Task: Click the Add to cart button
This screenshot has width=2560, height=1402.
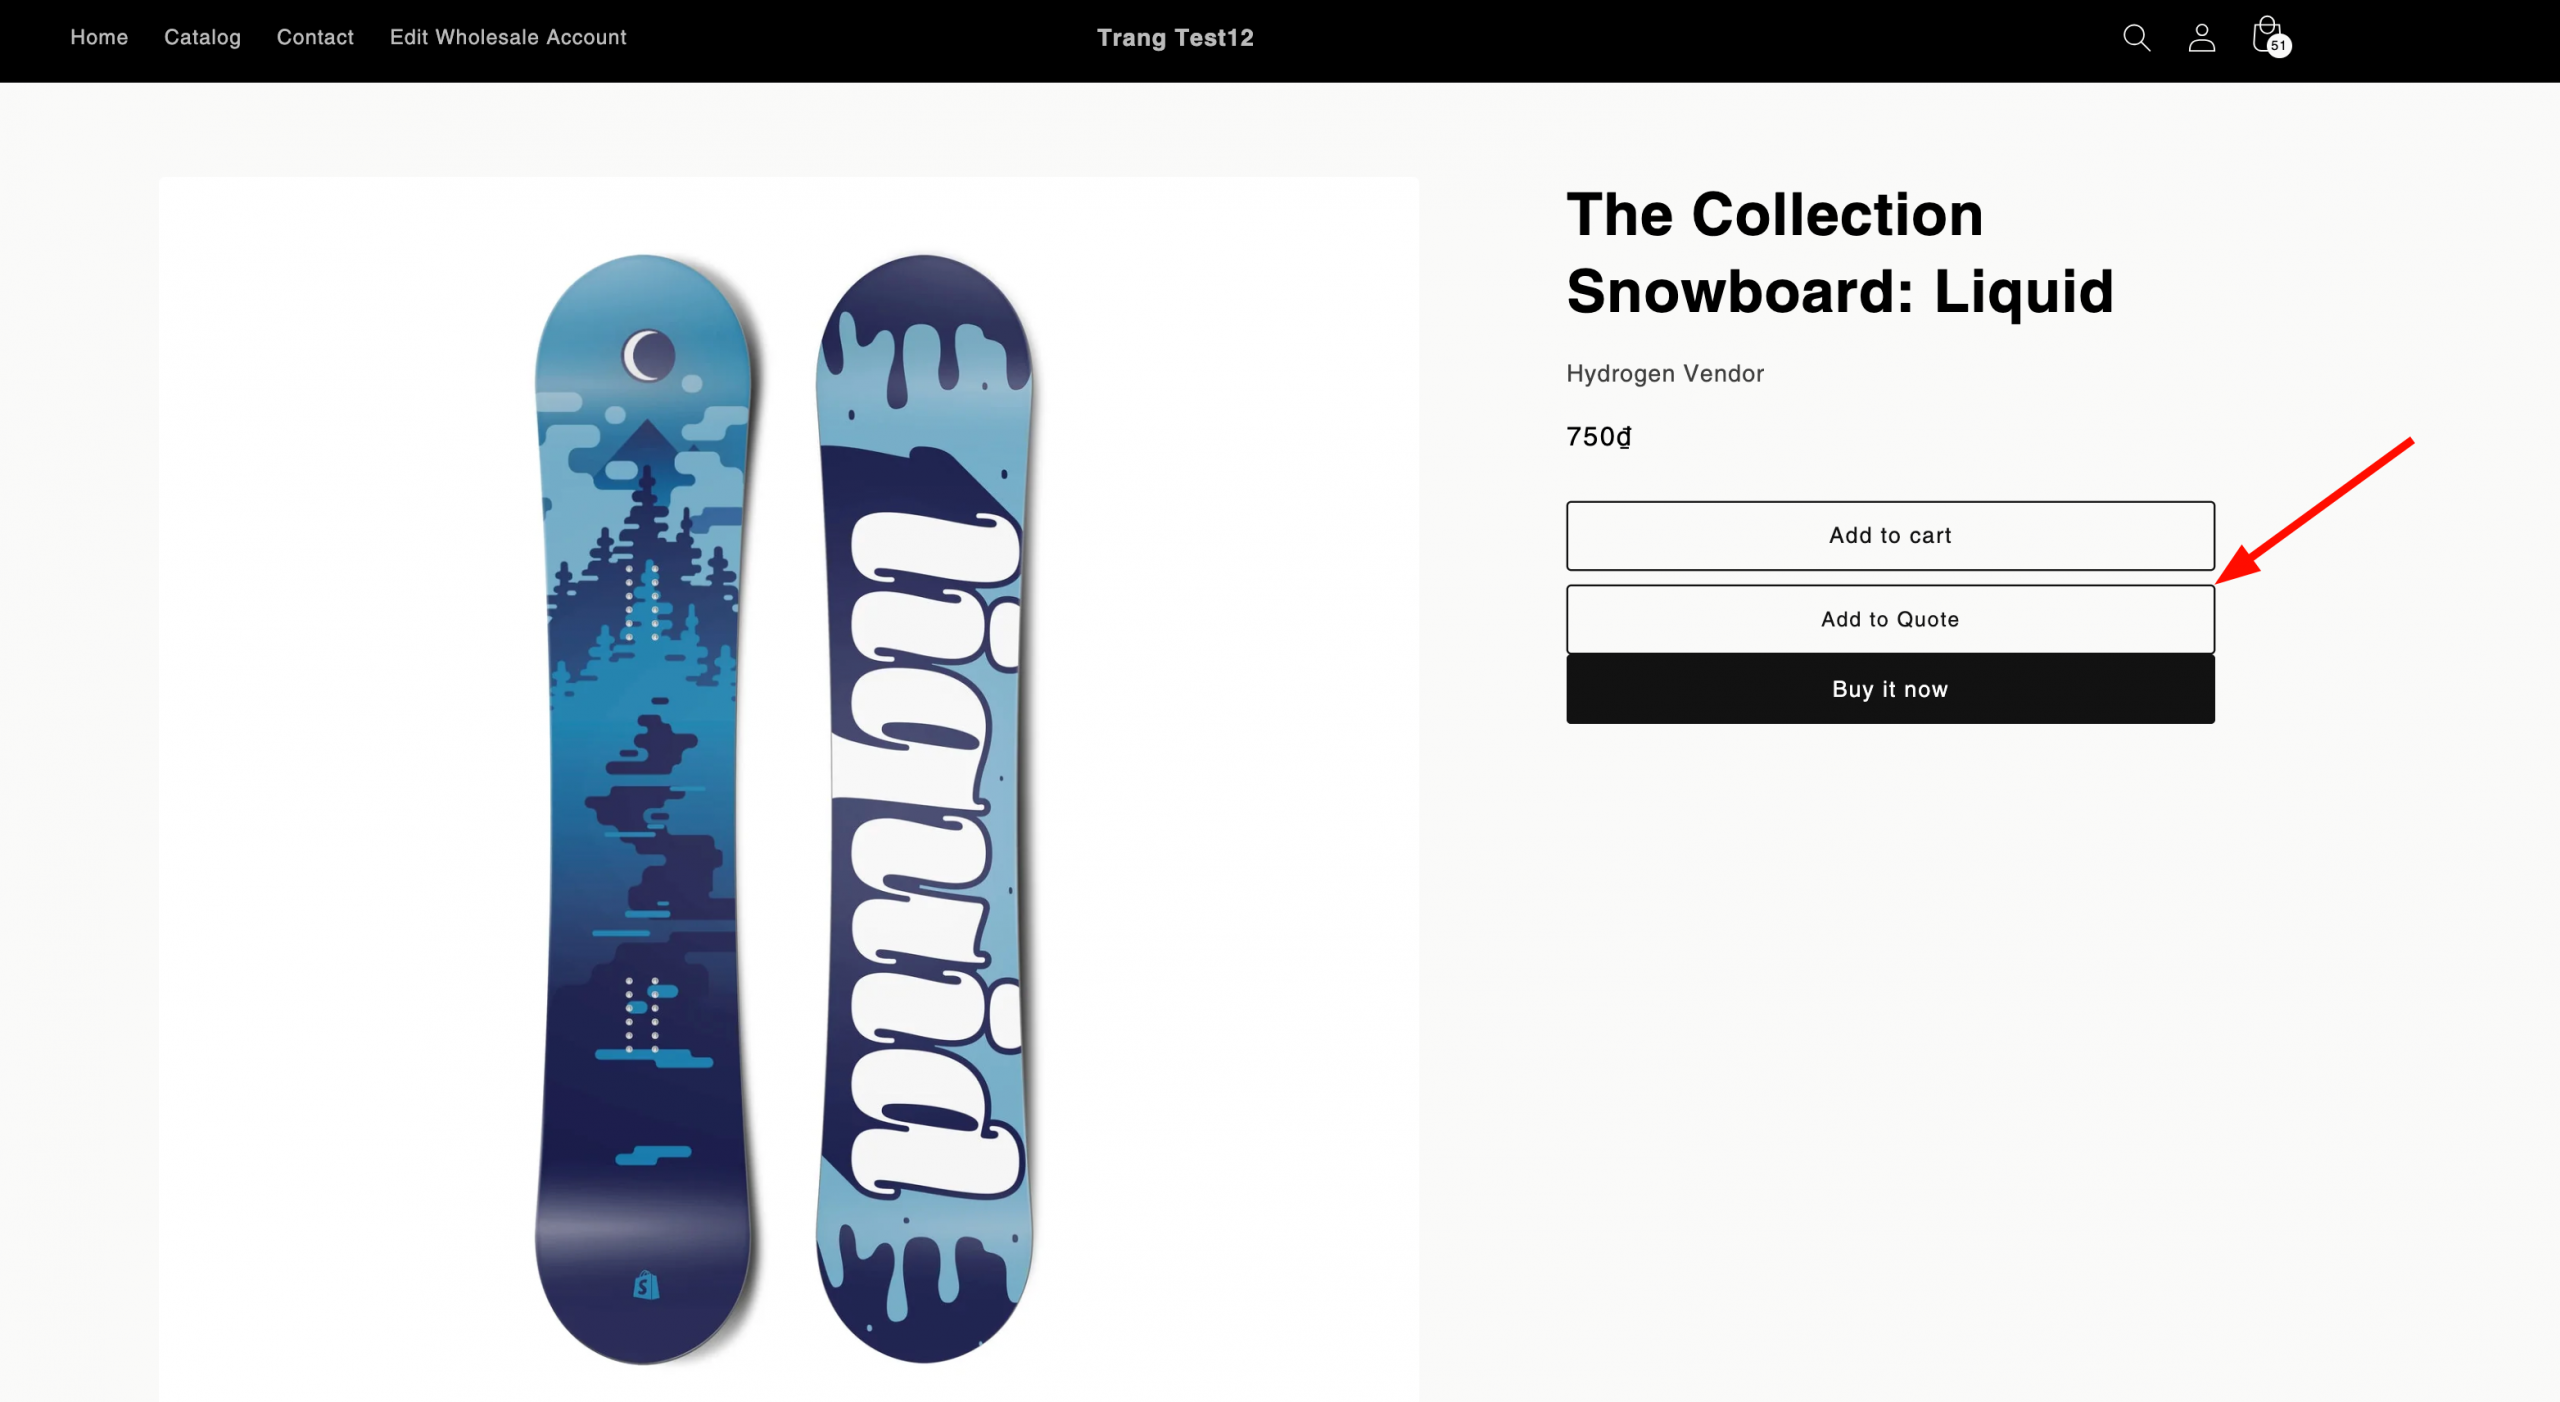Action: pos(1890,535)
